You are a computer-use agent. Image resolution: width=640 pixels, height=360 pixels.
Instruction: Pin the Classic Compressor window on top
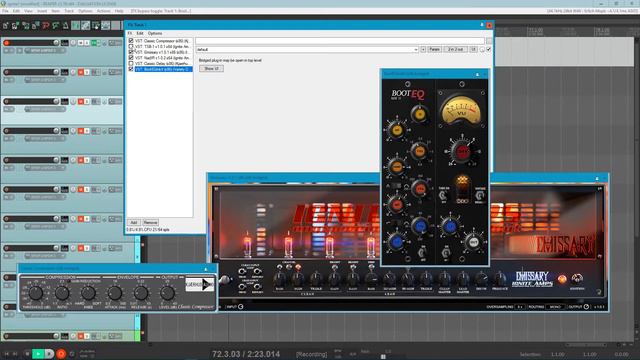205,269
